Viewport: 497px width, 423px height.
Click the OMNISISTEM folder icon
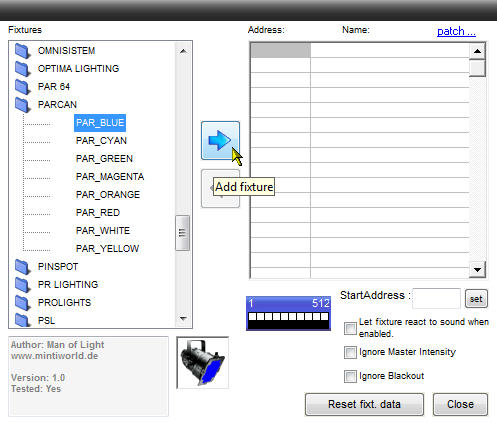point(23,51)
